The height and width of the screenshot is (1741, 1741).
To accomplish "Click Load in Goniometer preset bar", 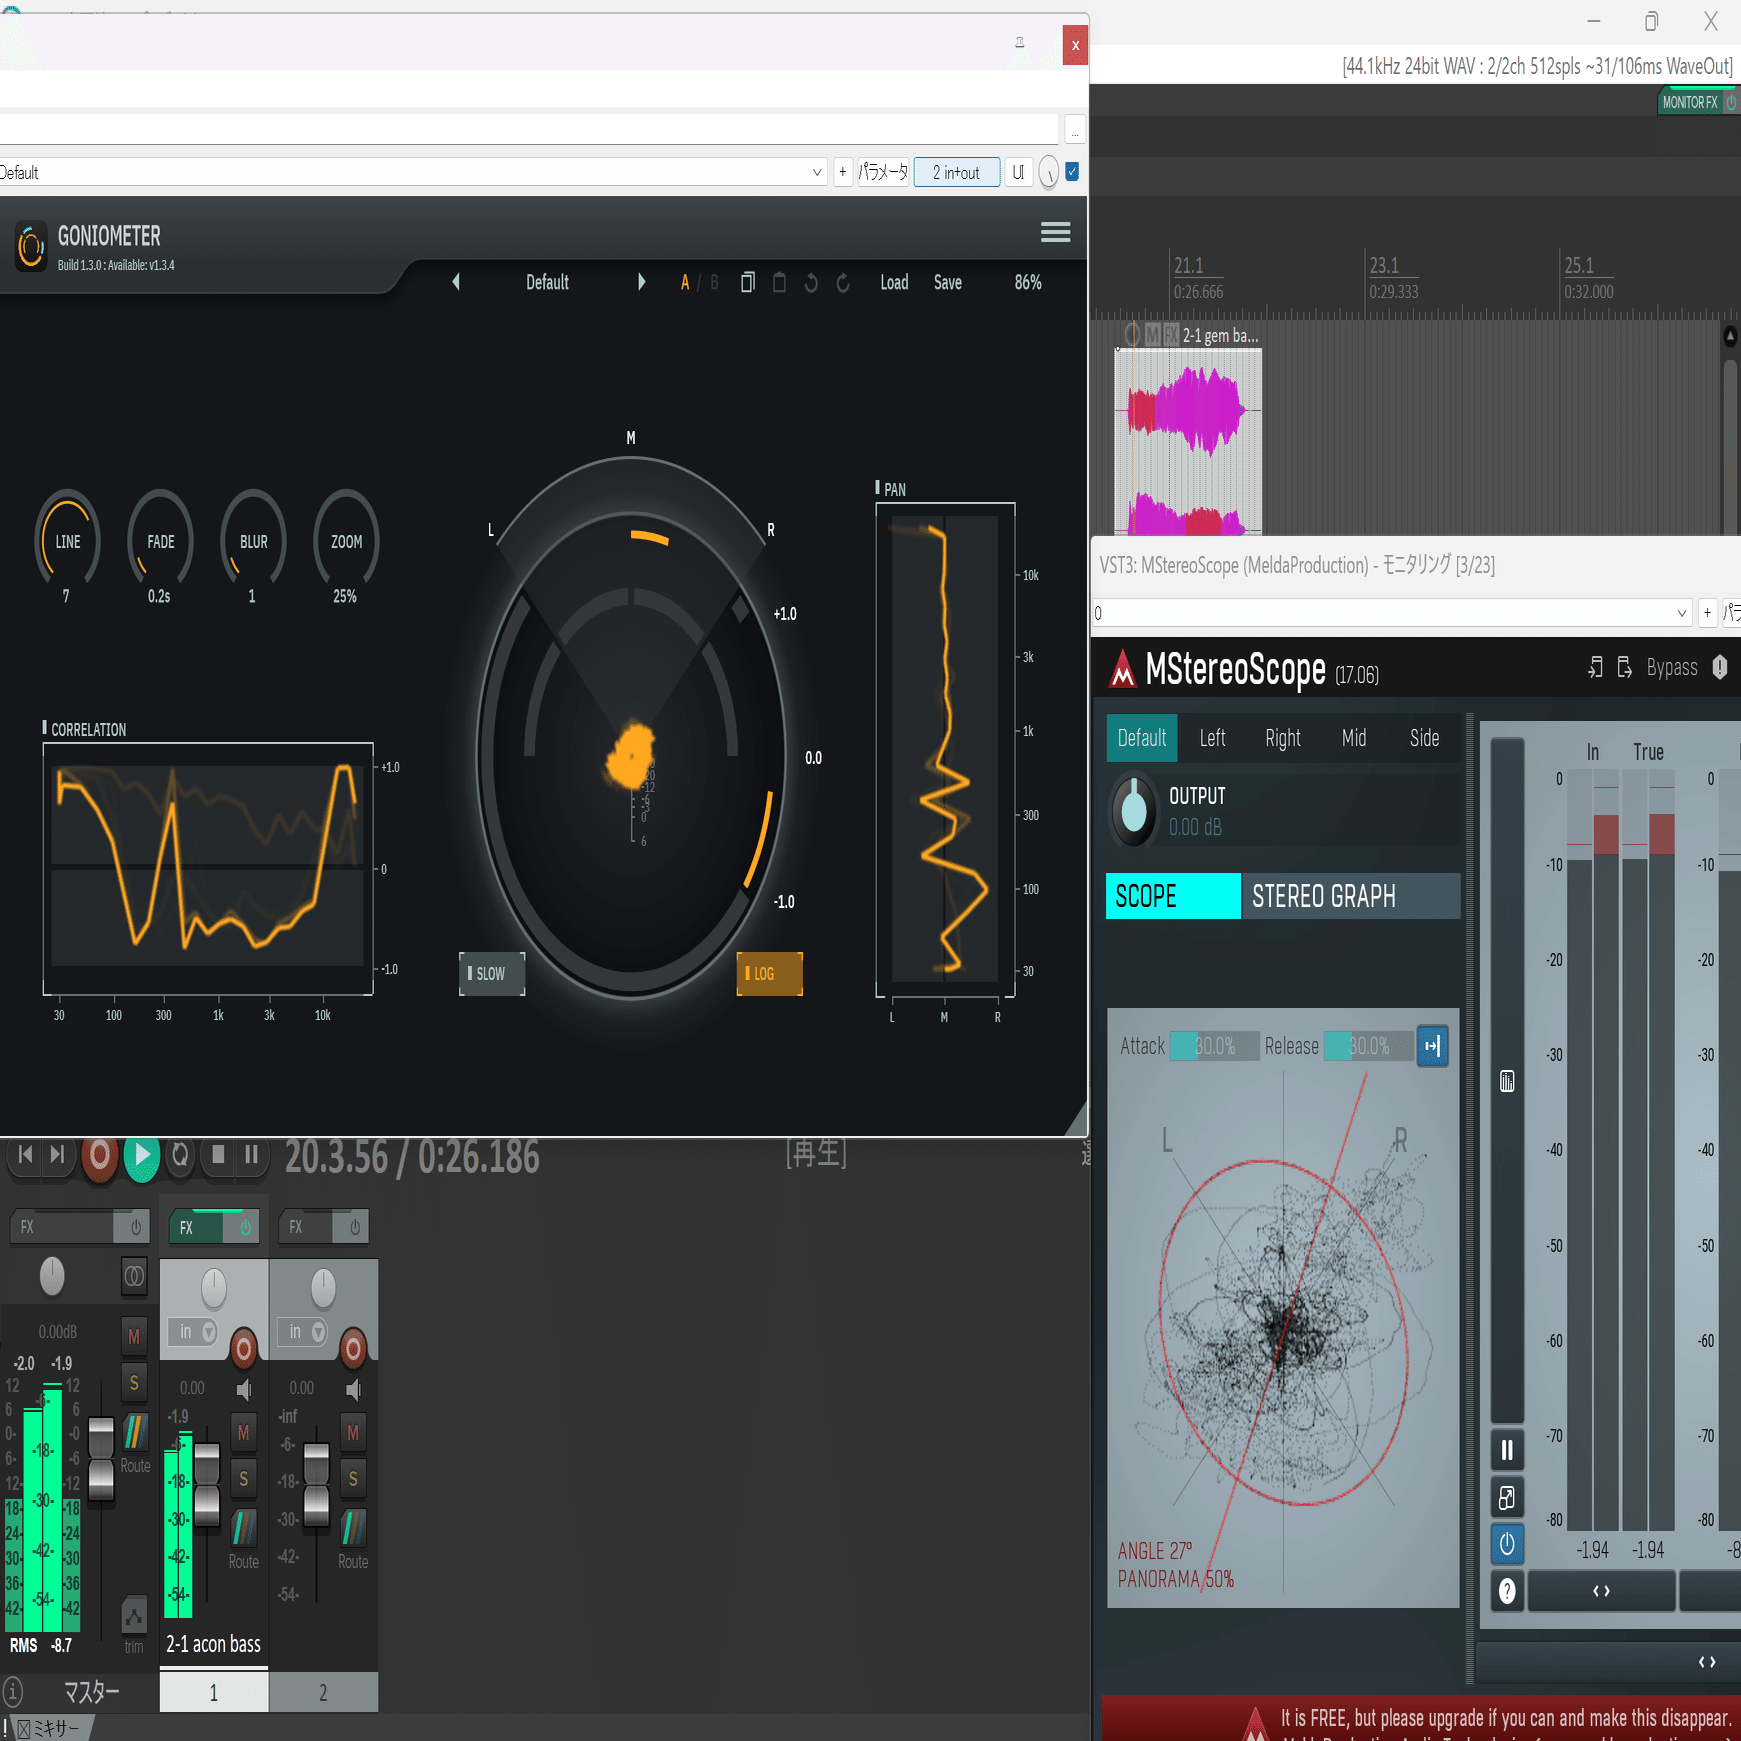I will pyautogui.click(x=894, y=282).
